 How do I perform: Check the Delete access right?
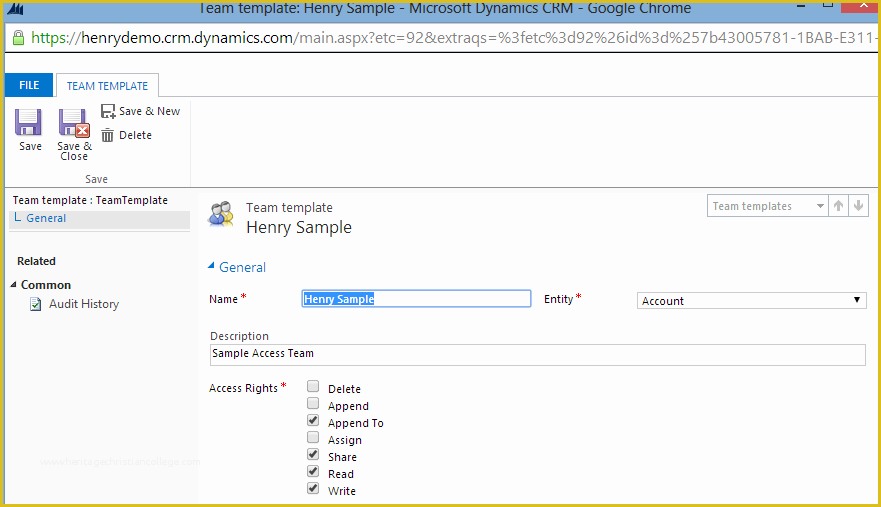click(x=313, y=386)
